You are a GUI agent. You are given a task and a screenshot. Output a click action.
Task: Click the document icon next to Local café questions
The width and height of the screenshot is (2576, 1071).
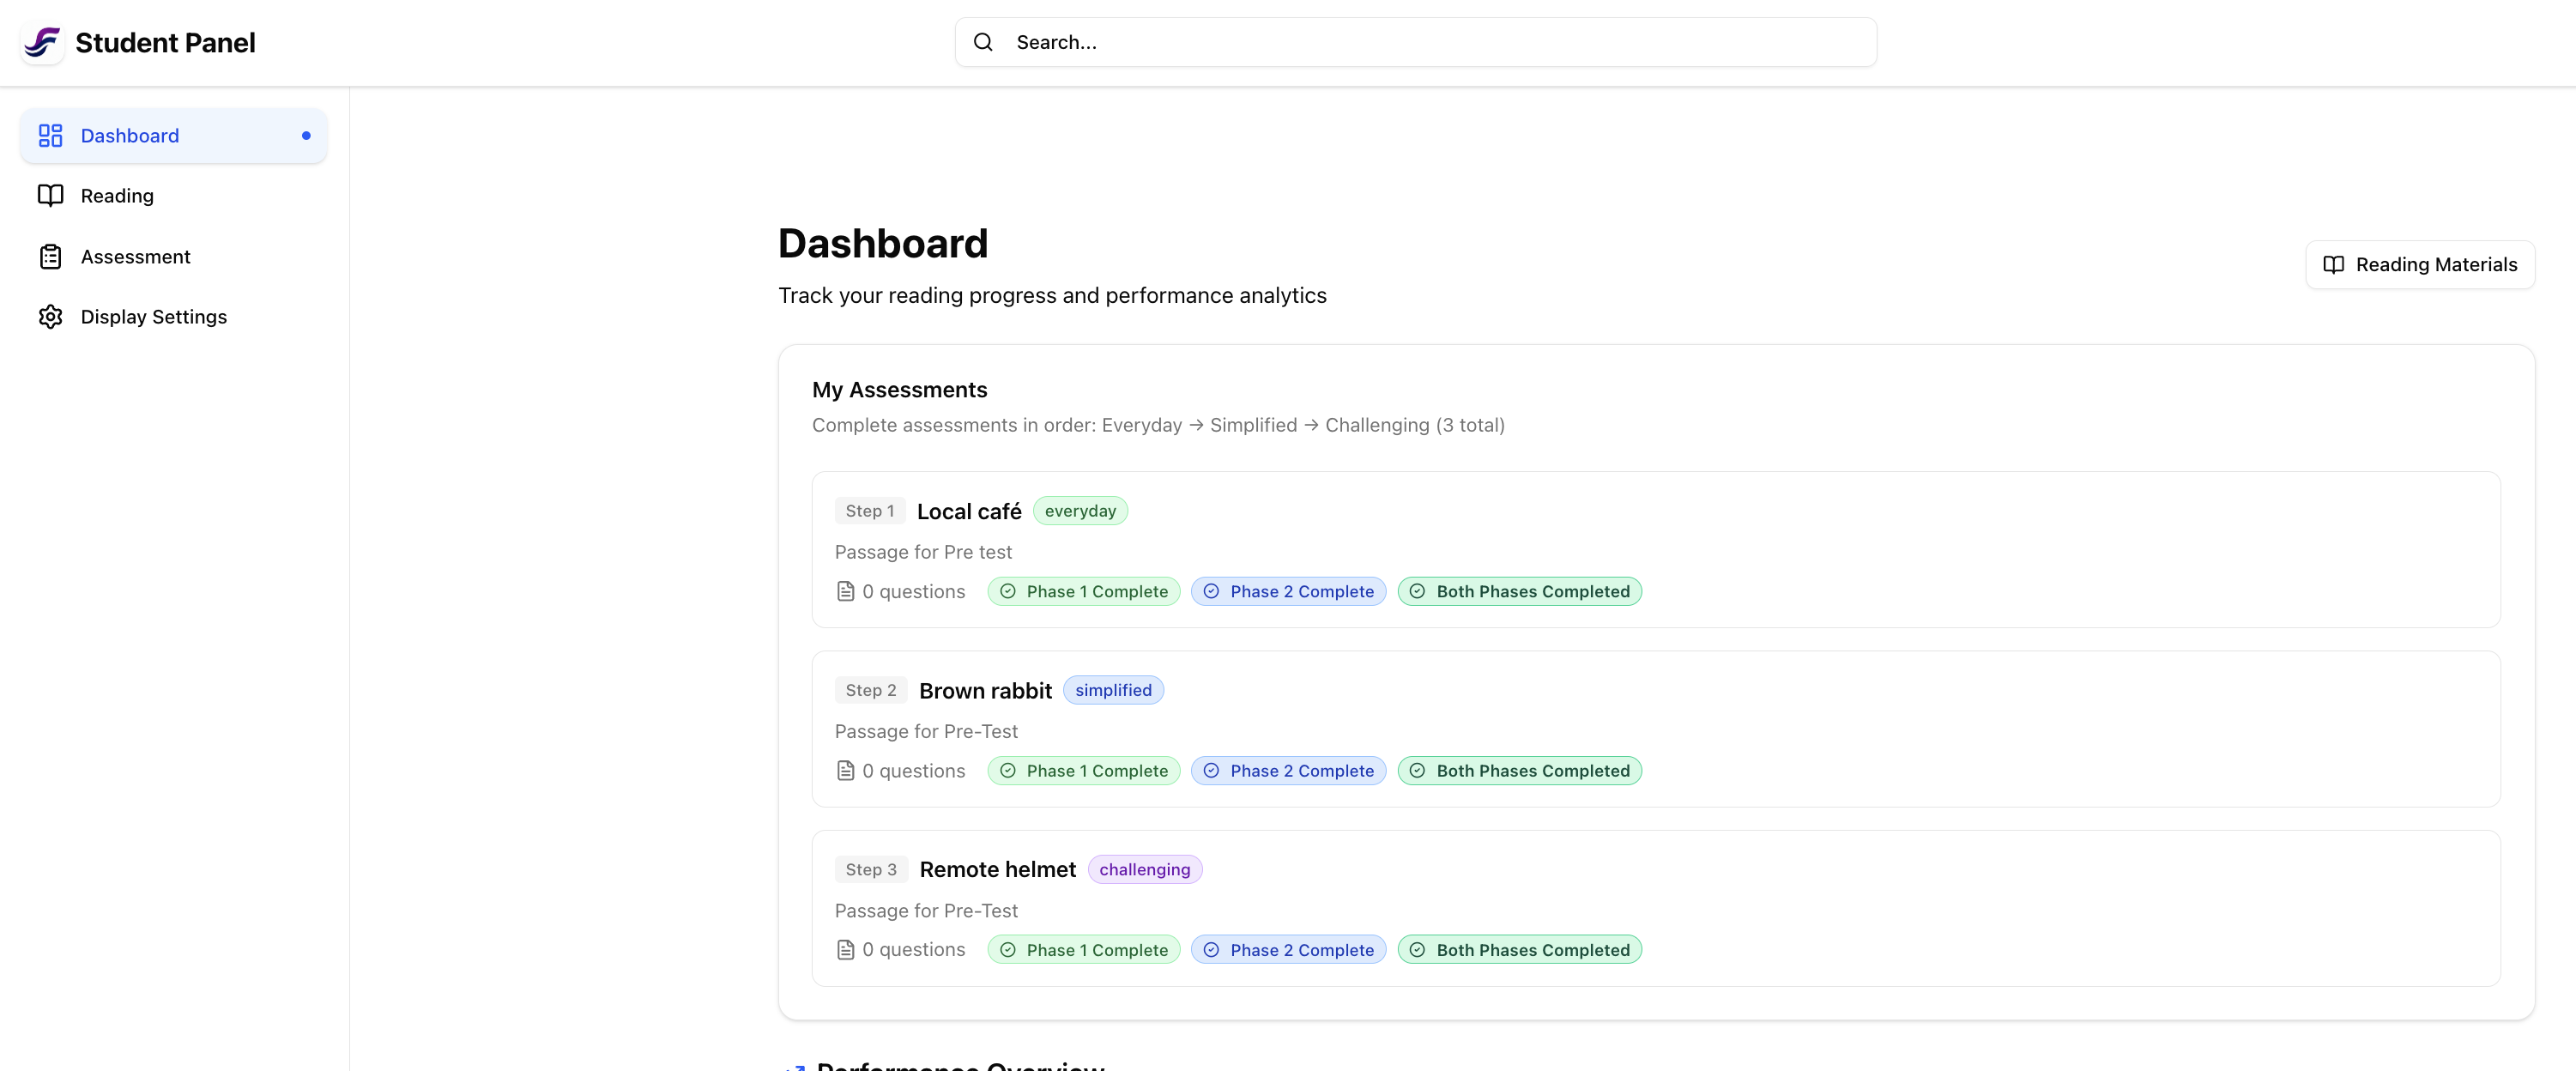[845, 591]
